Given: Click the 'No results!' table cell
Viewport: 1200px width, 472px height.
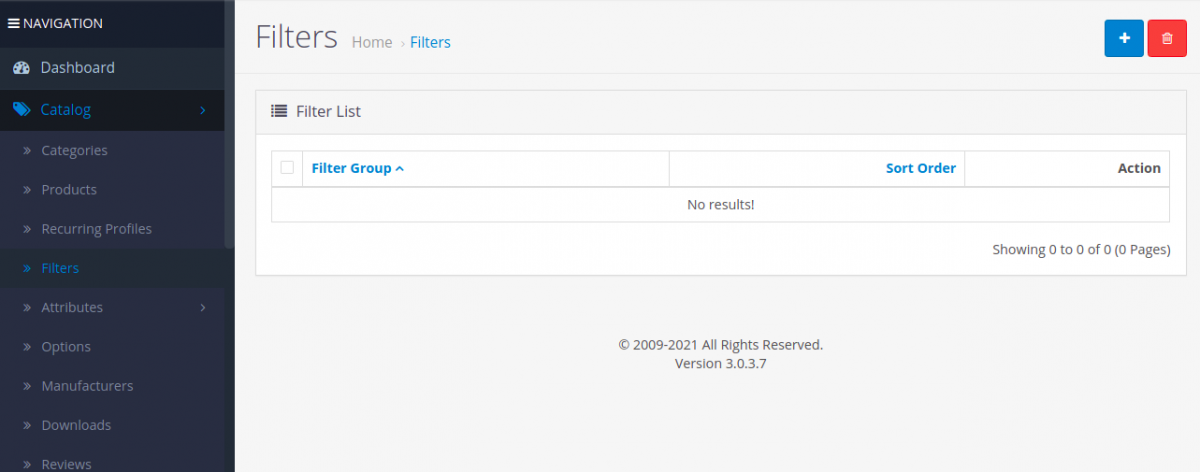Looking at the screenshot, I should coord(720,204).
